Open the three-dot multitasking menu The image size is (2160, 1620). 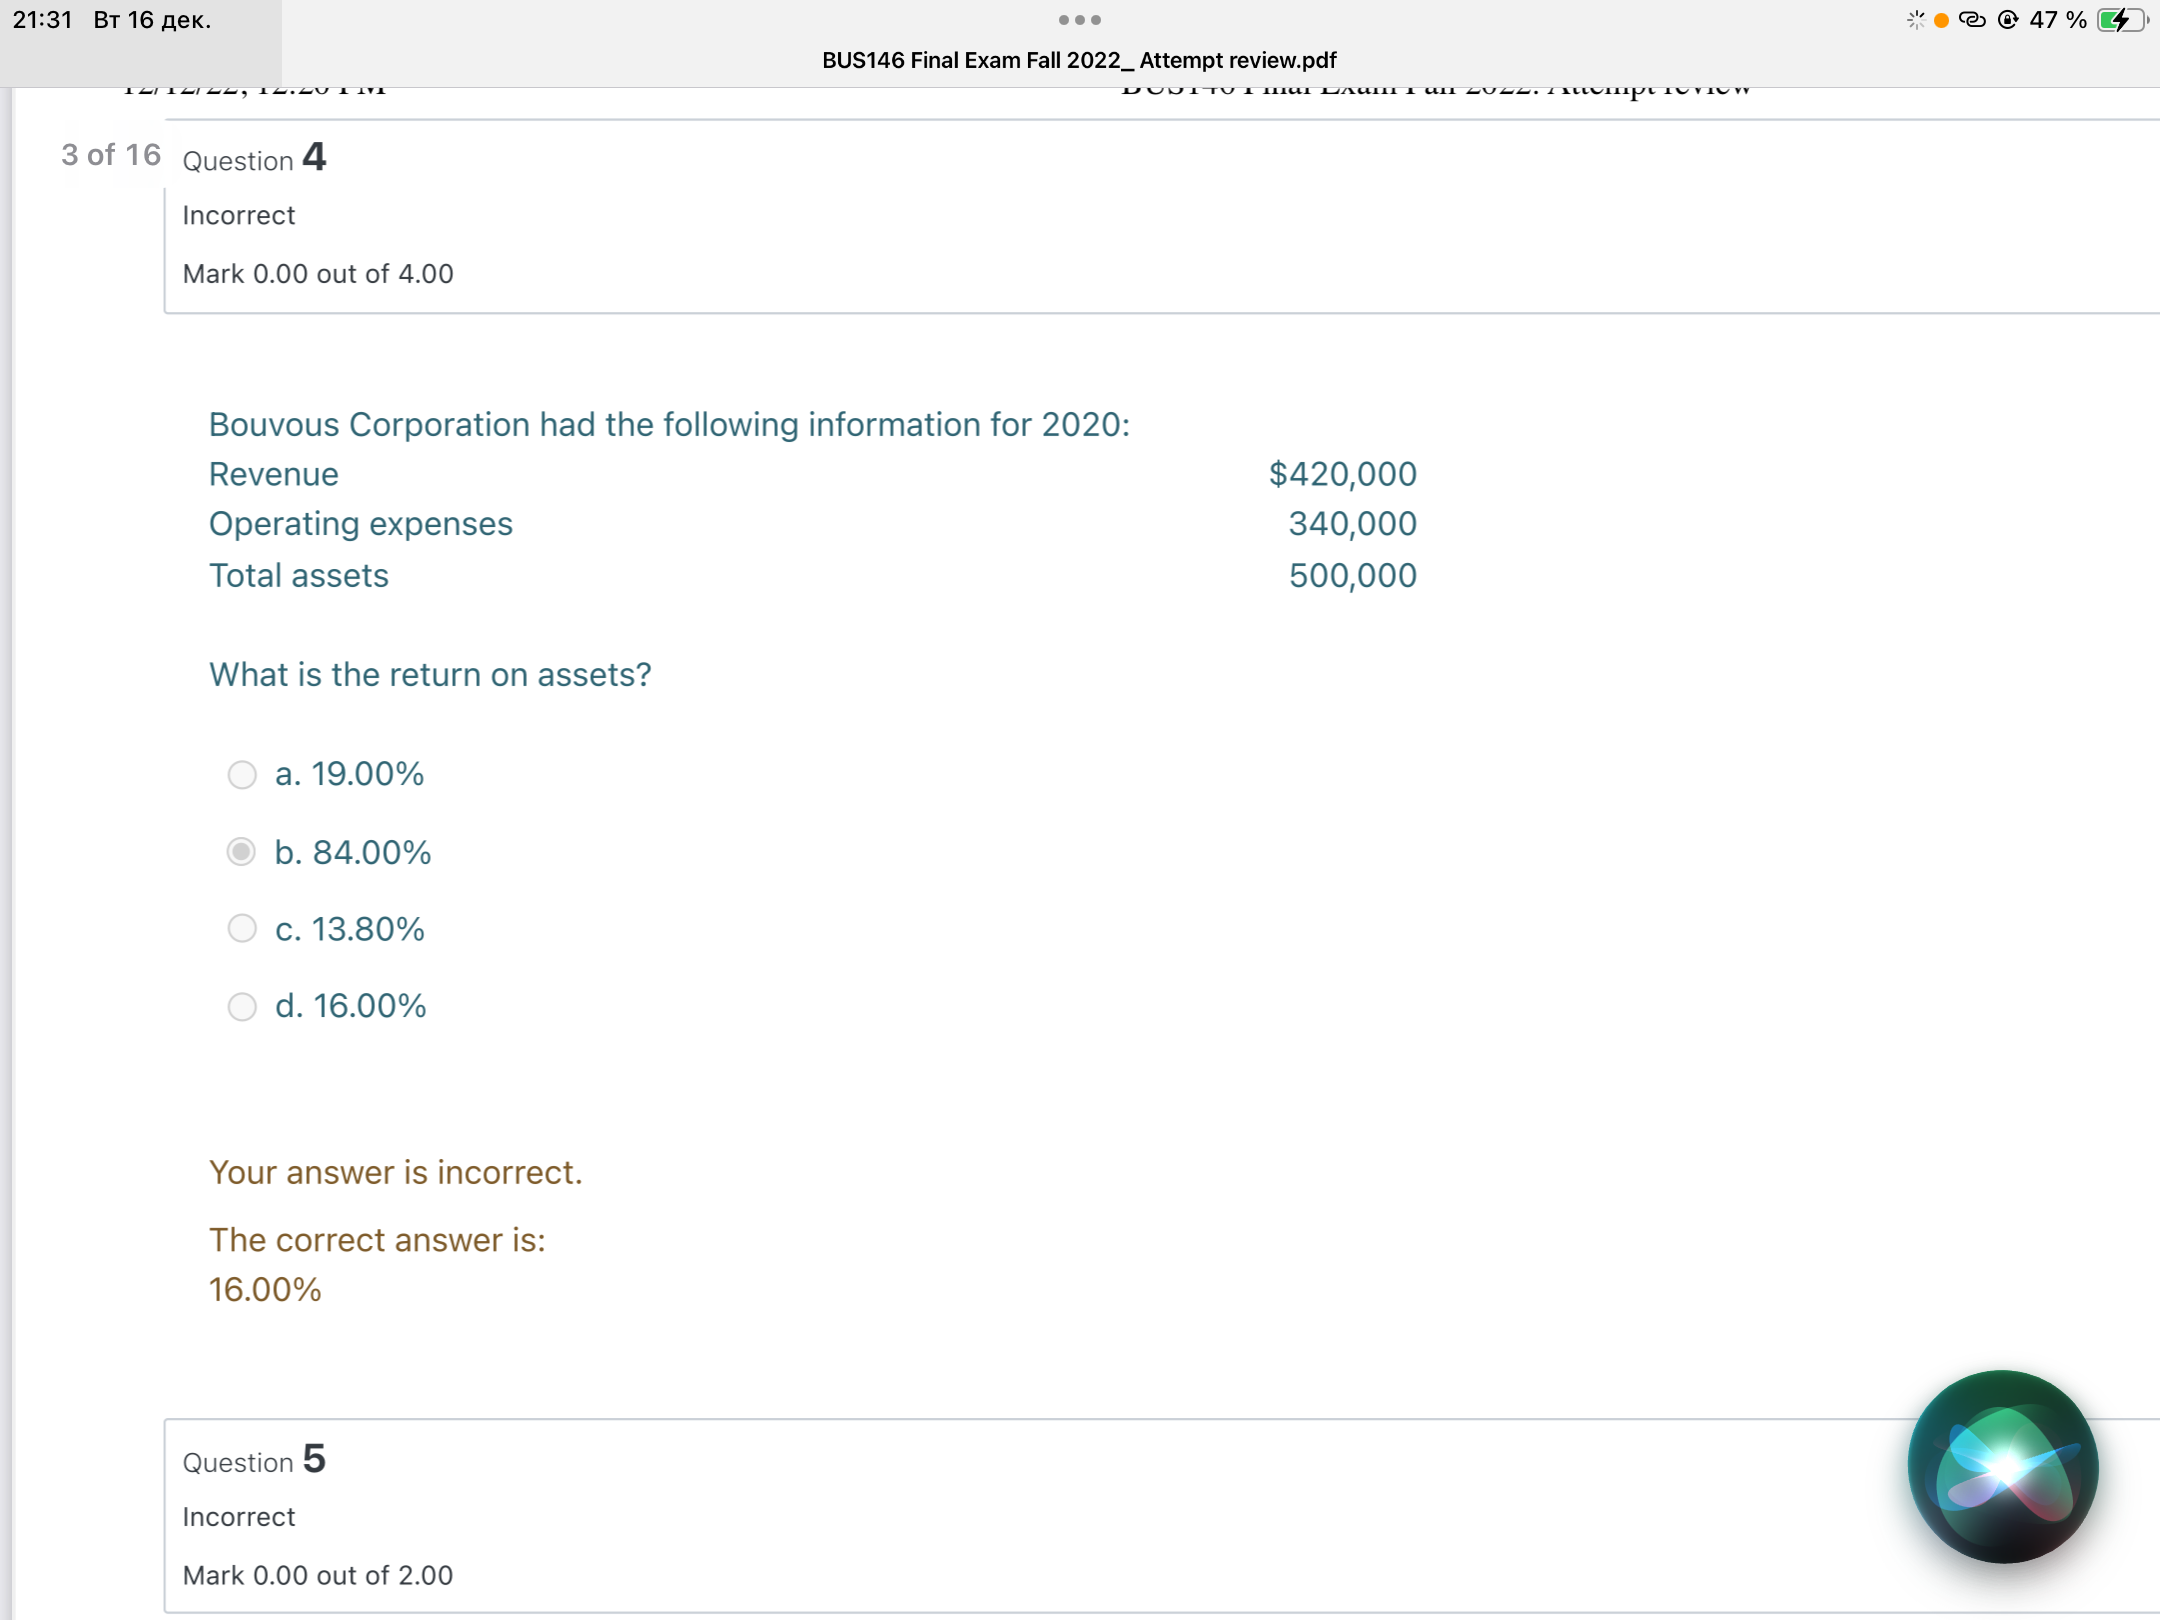coord(1079,20)
